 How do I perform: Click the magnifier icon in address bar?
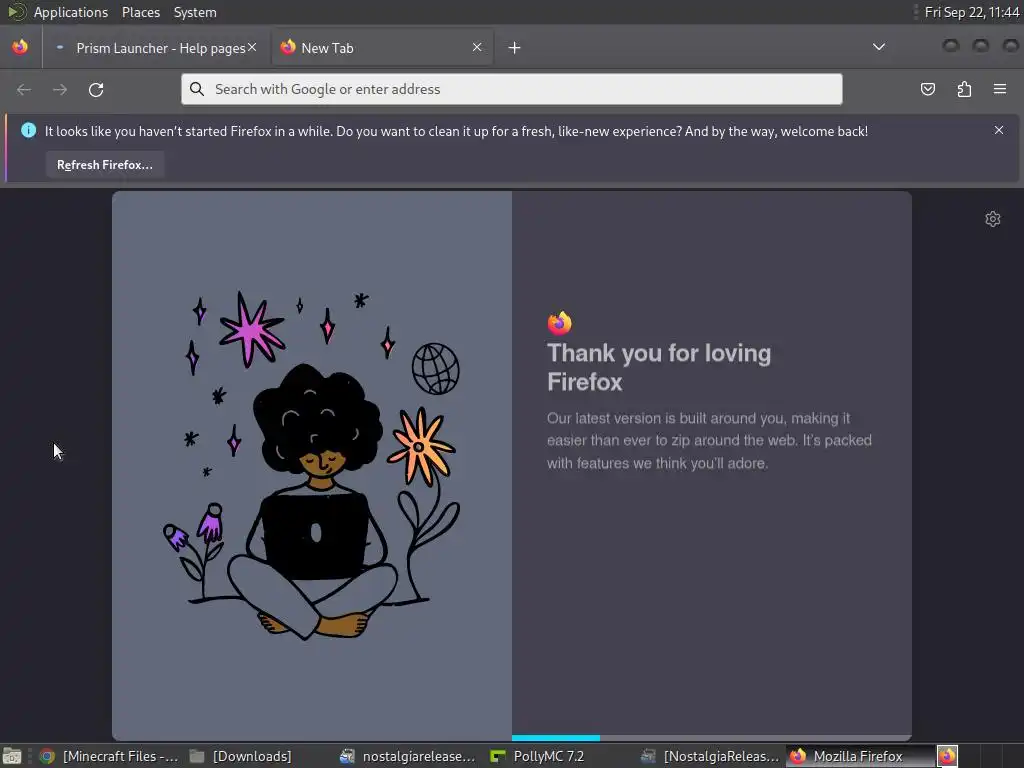pyautogui.click(x=197, y=89)
